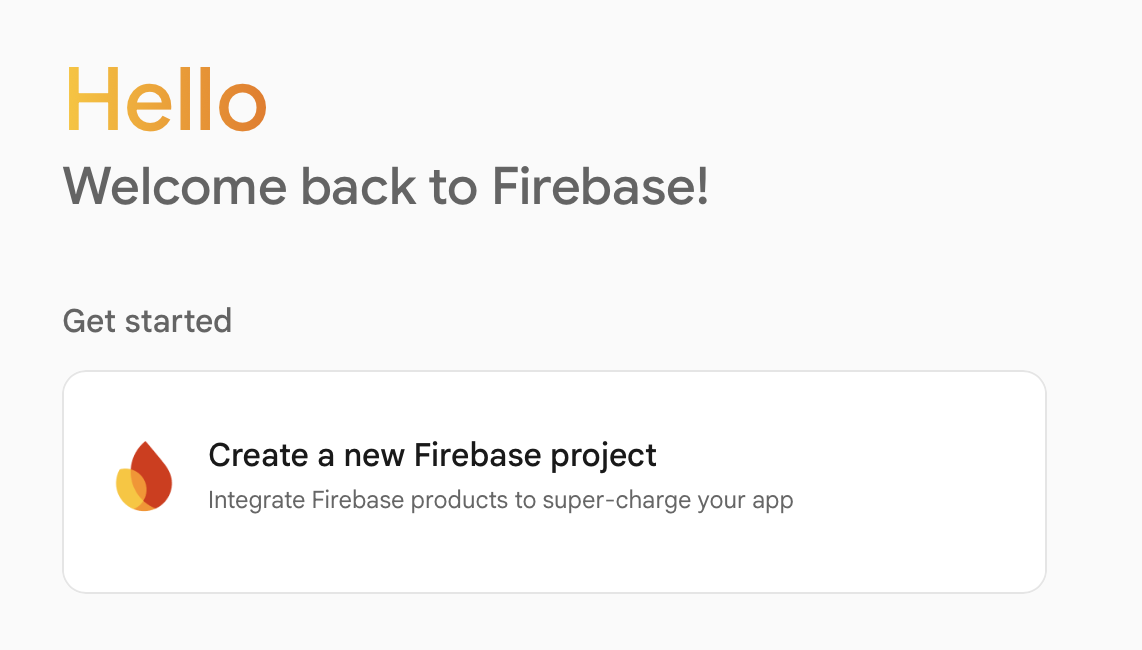
Task: Click the 'Create a new Firebase project' card
Action: coord(554,480)
